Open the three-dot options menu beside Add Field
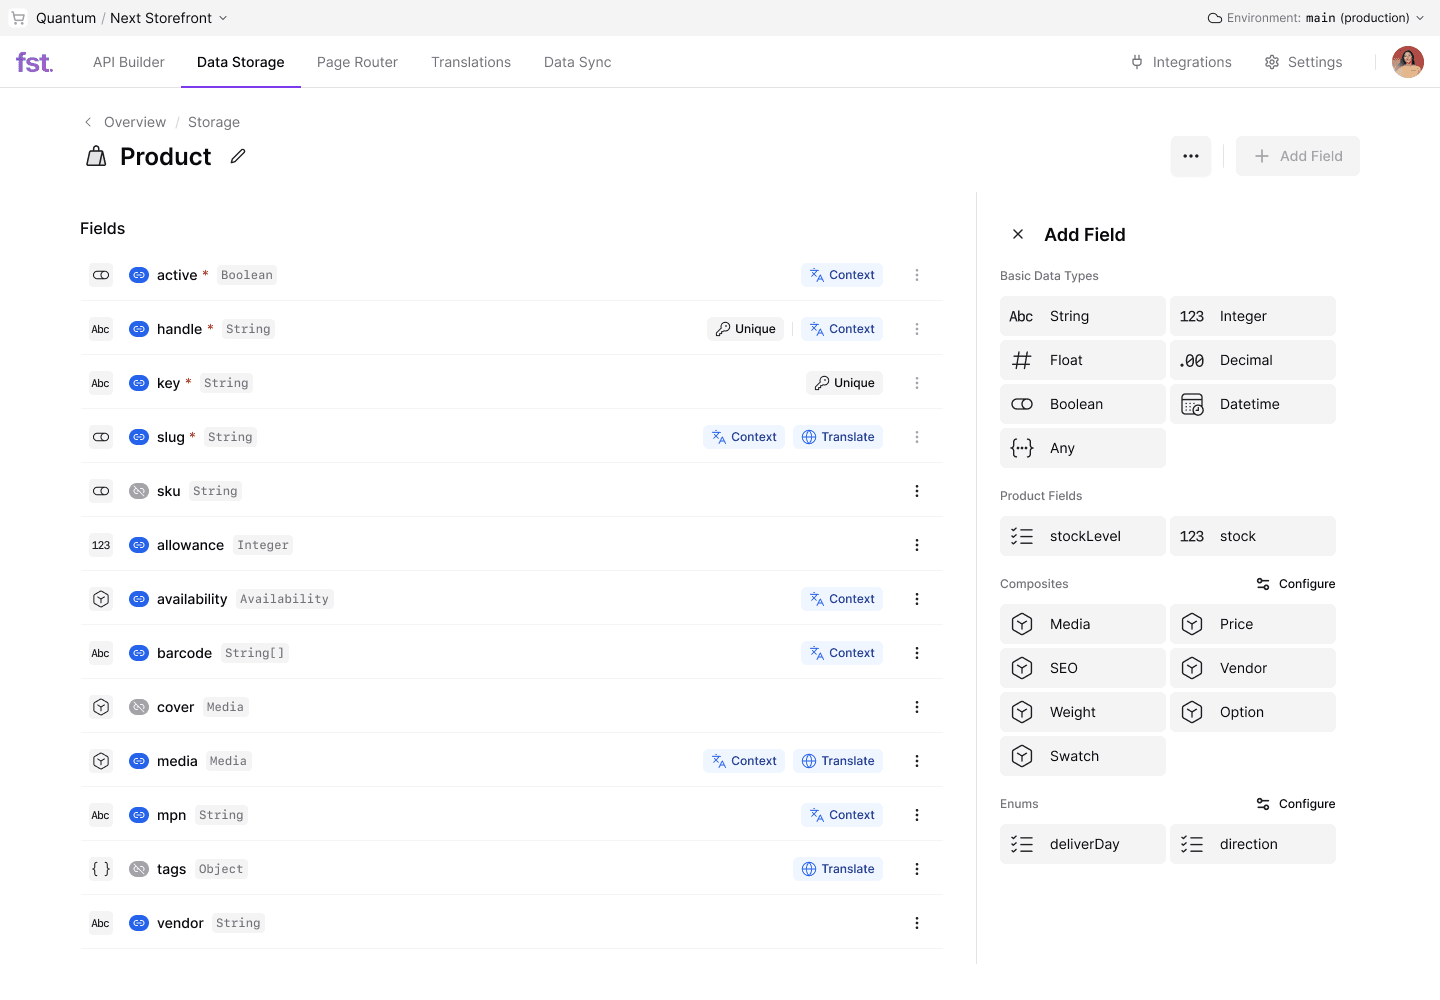 coord(1190,156)
